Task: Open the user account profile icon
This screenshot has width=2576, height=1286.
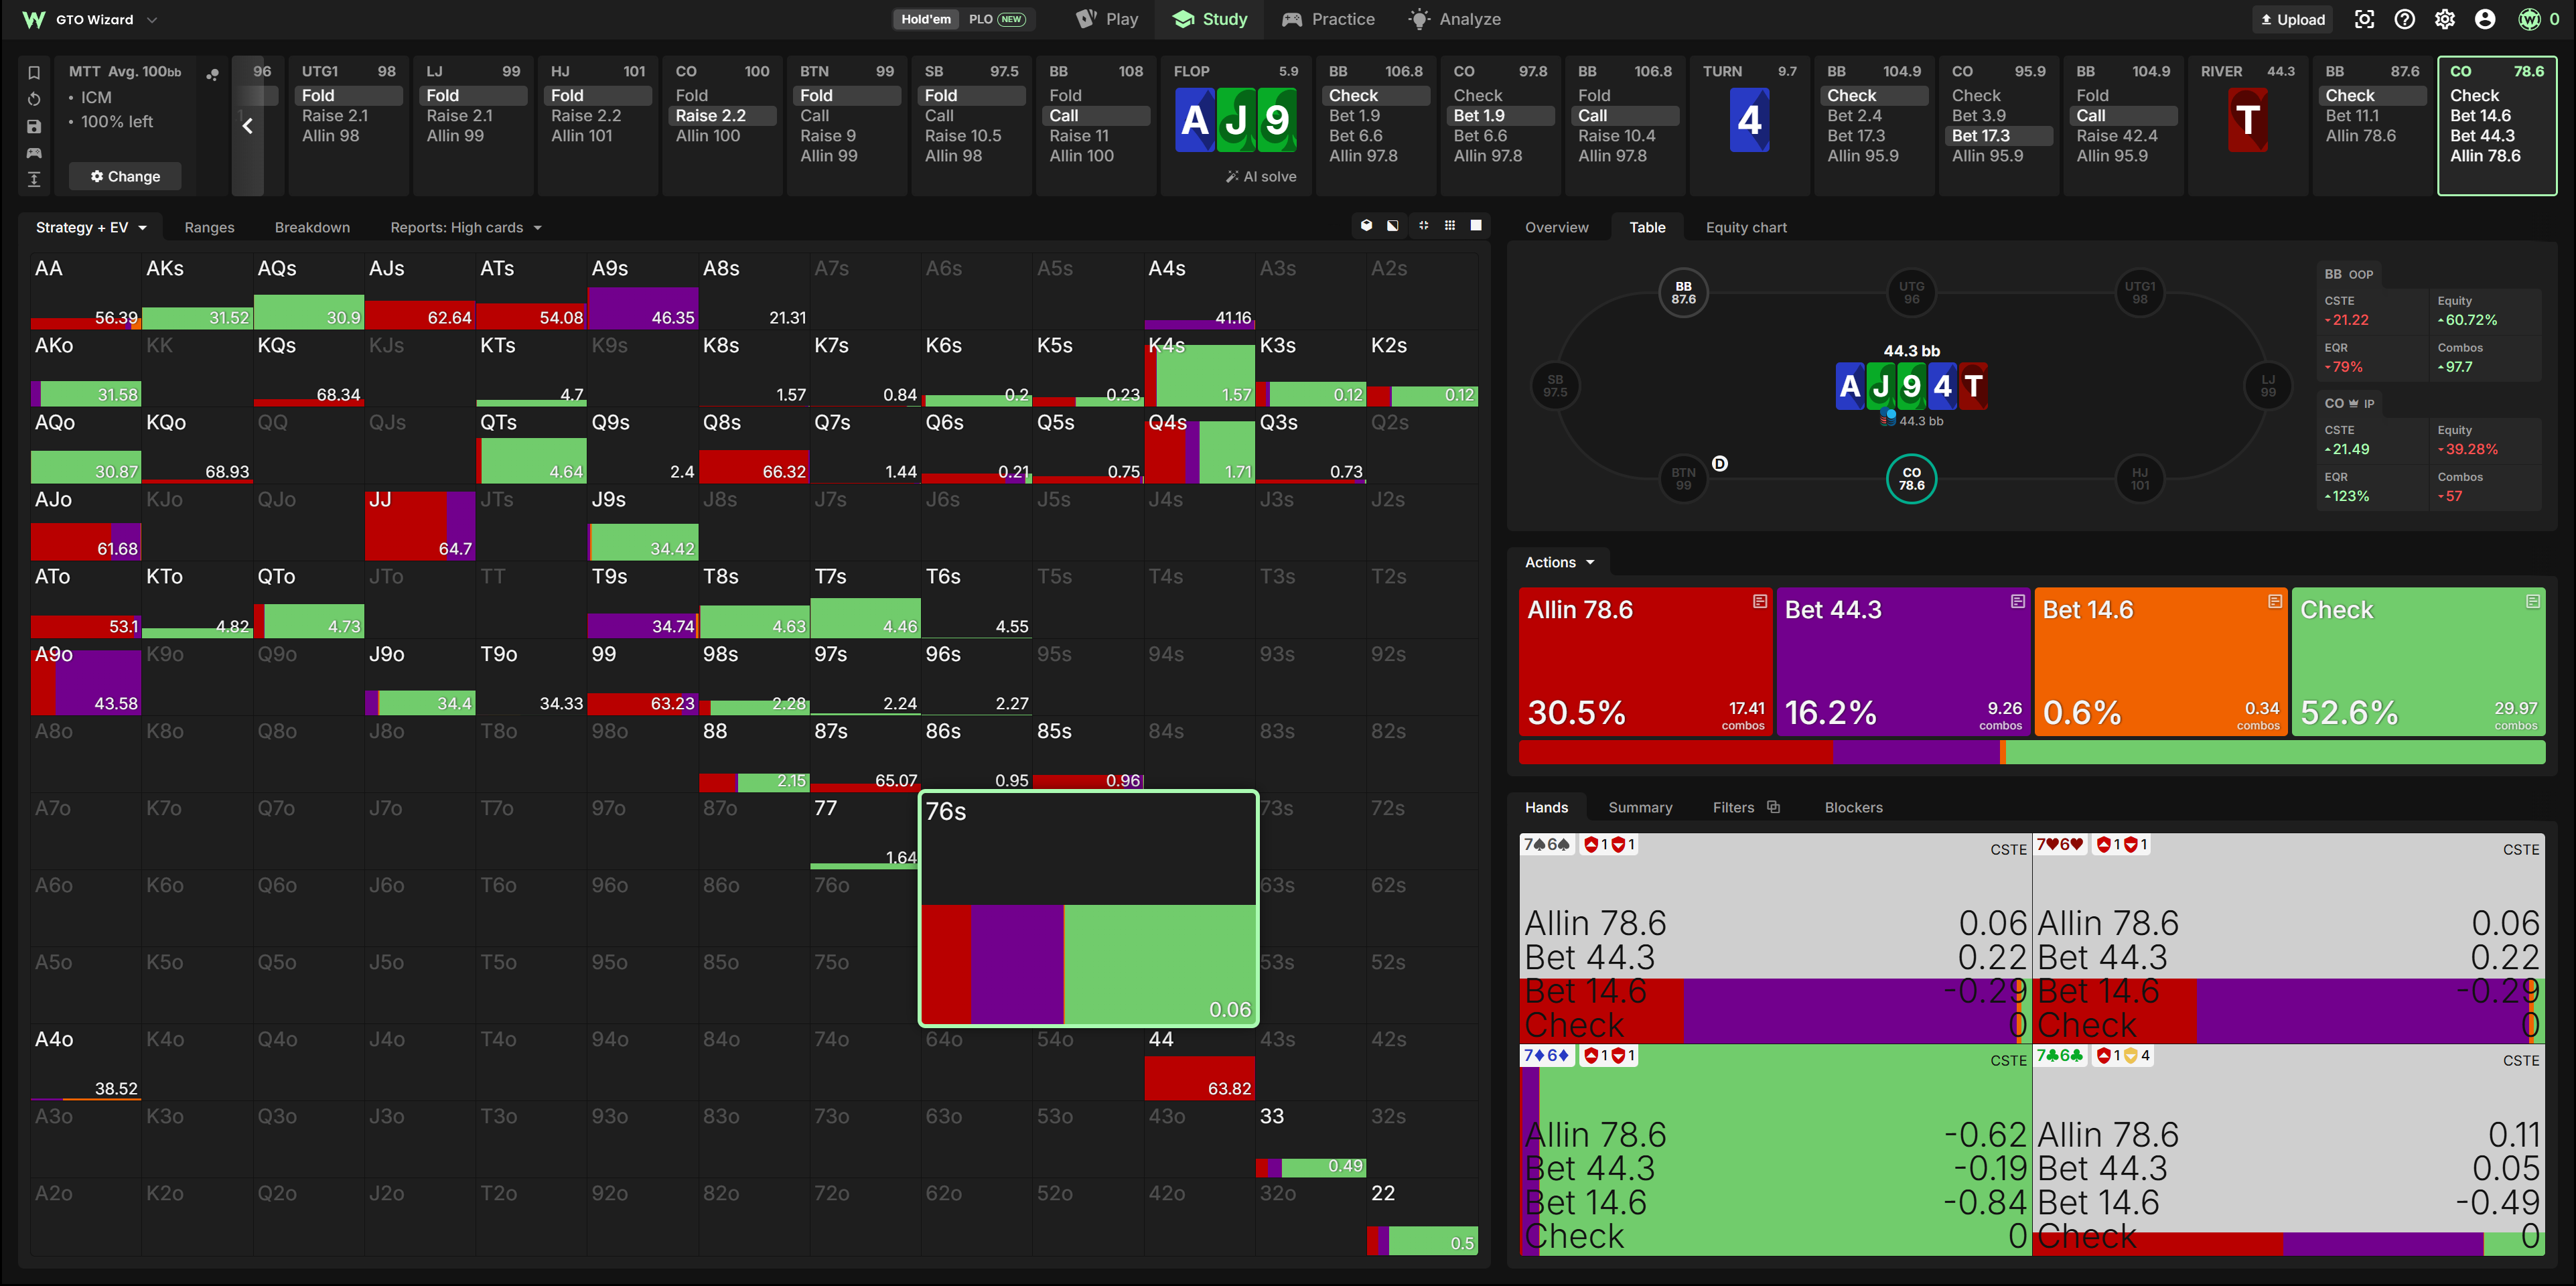Action: 2485,19
